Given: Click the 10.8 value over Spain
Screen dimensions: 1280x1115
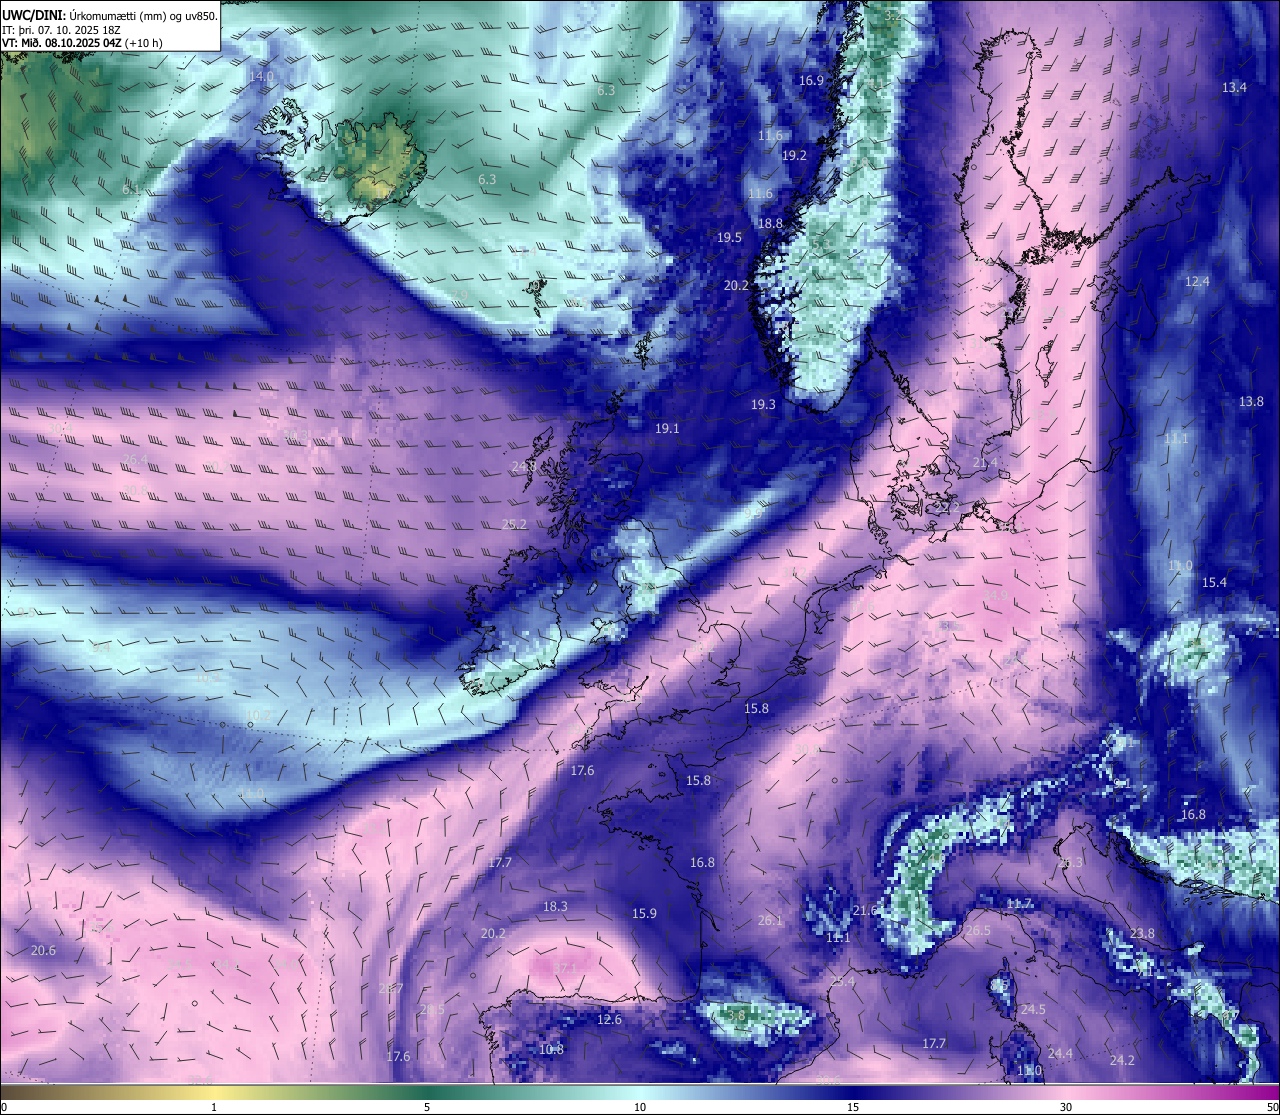Looking at the screenshot, I should click(551, 1049).
